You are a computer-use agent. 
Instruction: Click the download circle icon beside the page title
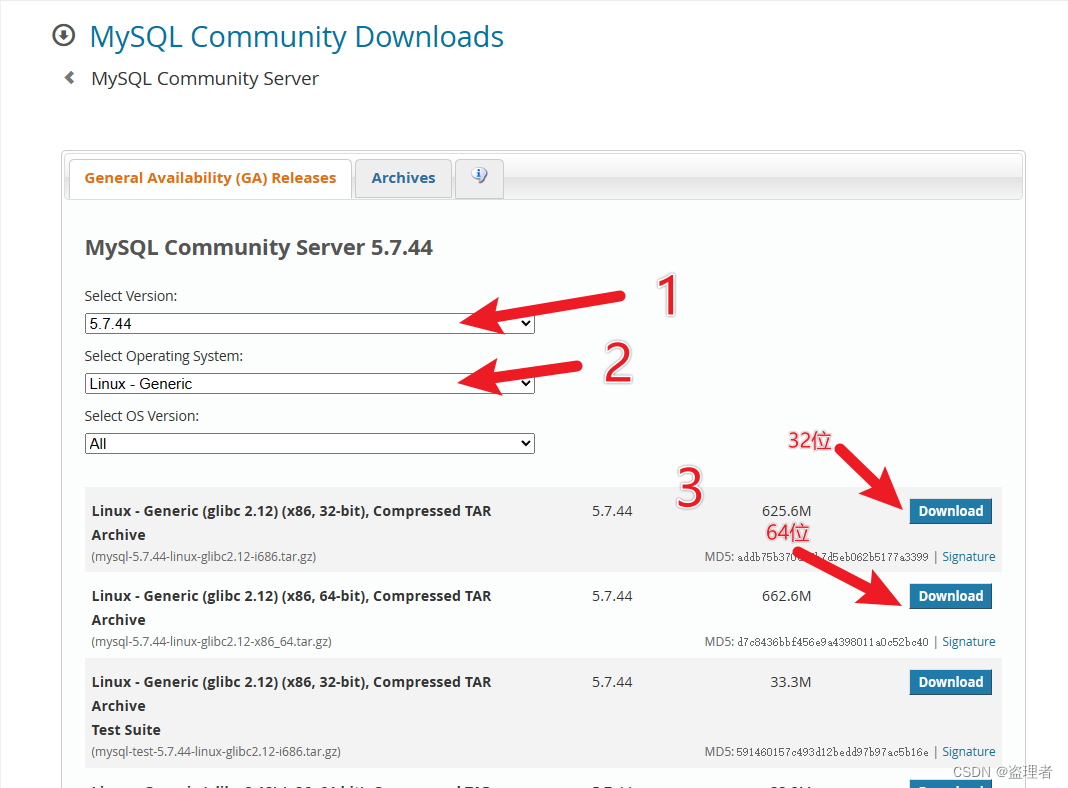pyautogui.click(x=63, y=35)
